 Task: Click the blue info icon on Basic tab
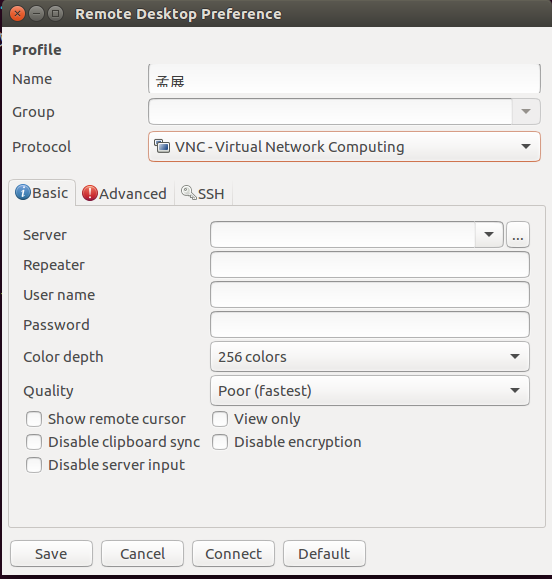(23, 193)
